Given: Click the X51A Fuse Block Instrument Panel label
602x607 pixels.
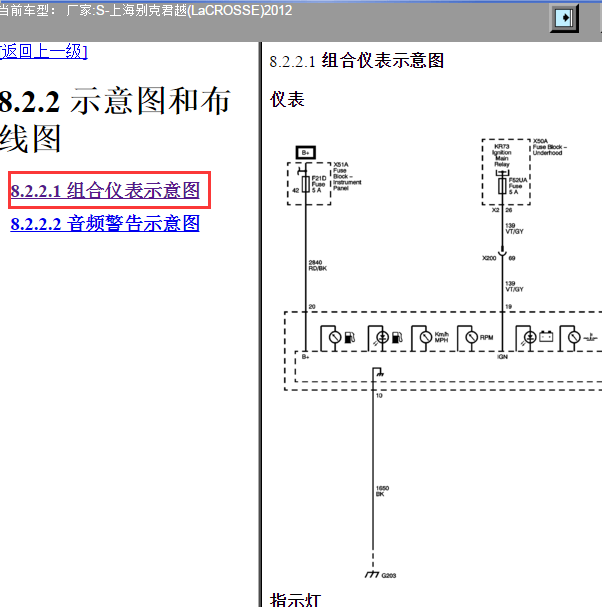Looking at the screenshot, I should [347, 176].
